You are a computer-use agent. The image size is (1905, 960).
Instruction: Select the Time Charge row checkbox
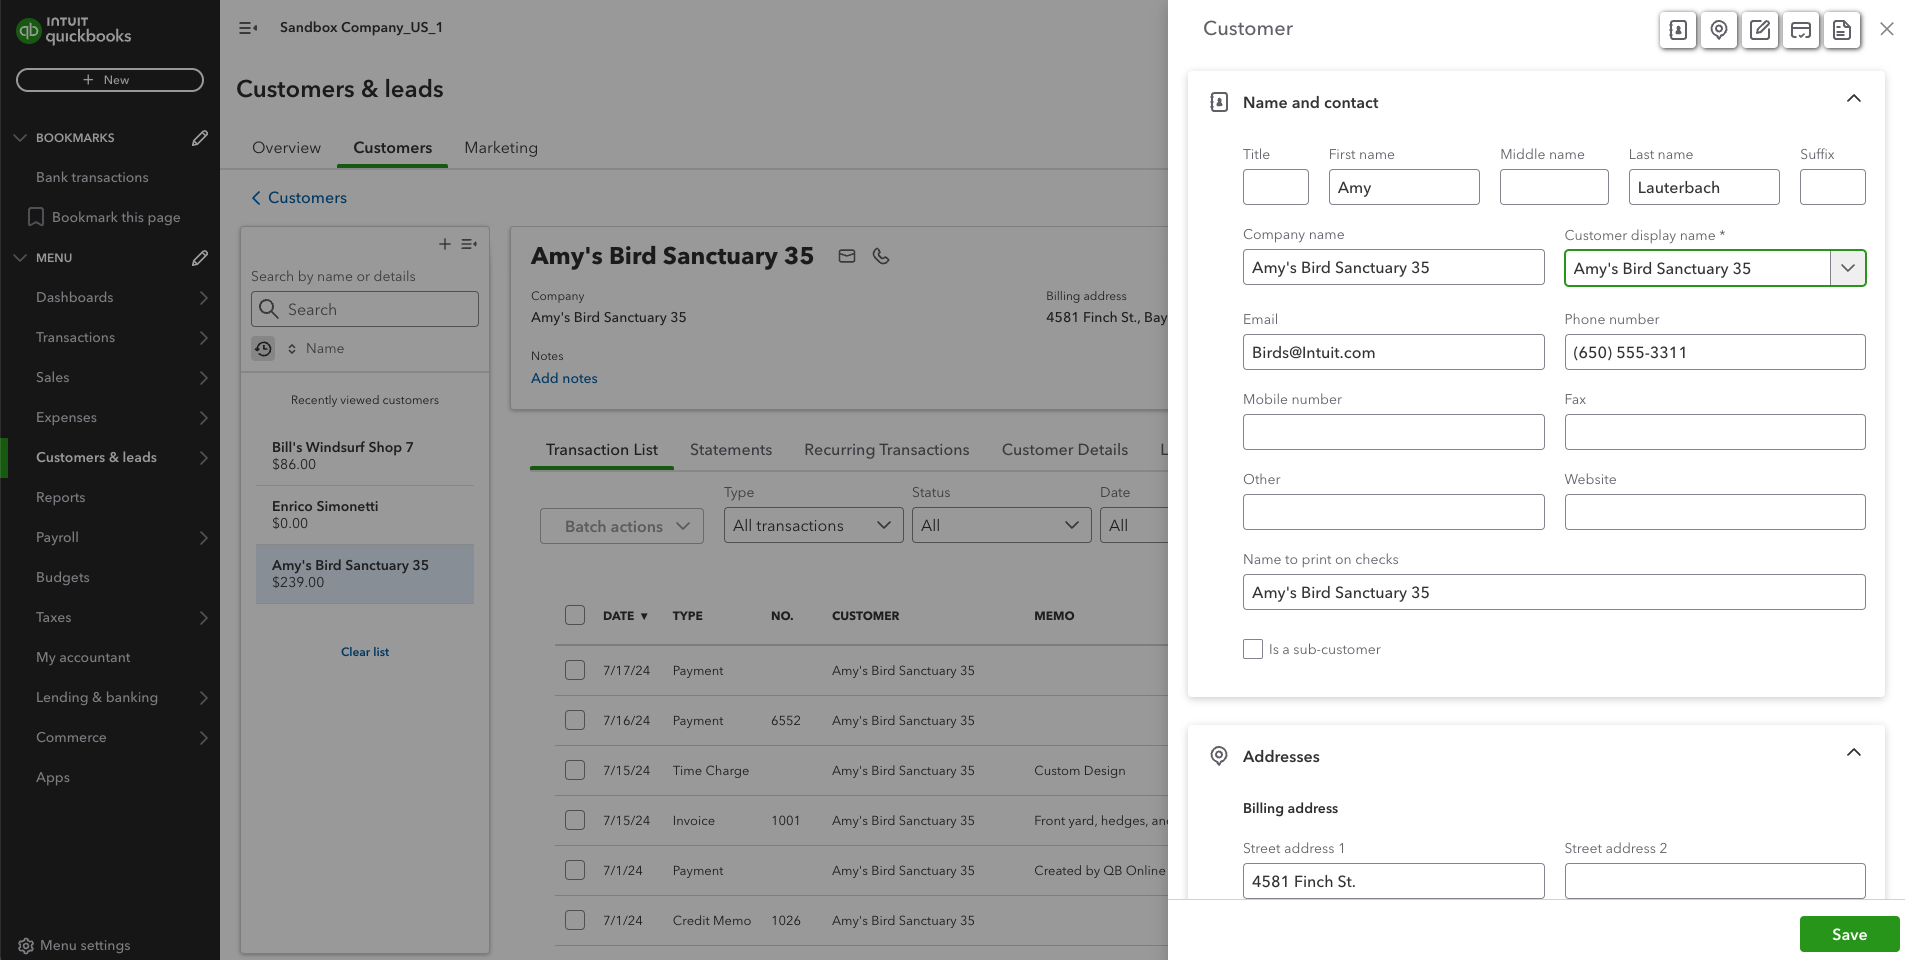pyautogui.click(x=575, y=770)
